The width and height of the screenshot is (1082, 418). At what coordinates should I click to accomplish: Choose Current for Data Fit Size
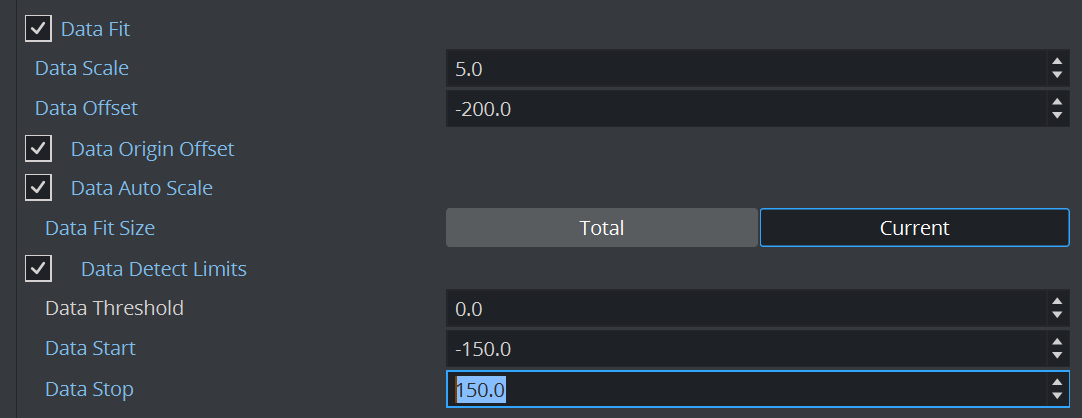coord(914,228)
